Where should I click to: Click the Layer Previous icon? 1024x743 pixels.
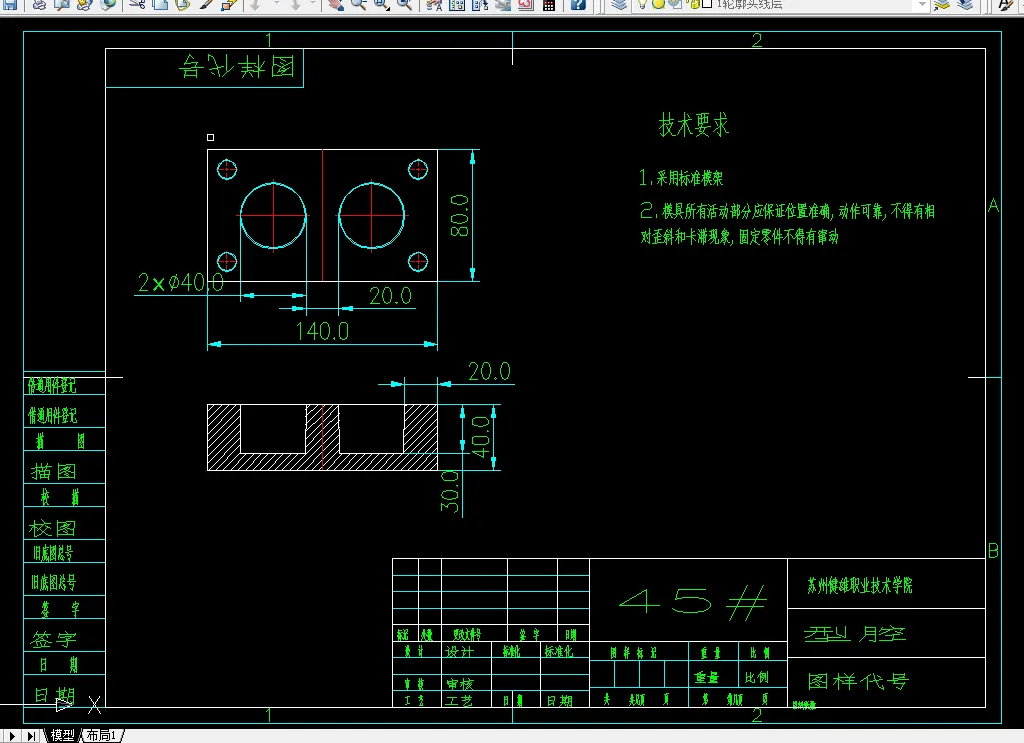click(x=965, y=5)
